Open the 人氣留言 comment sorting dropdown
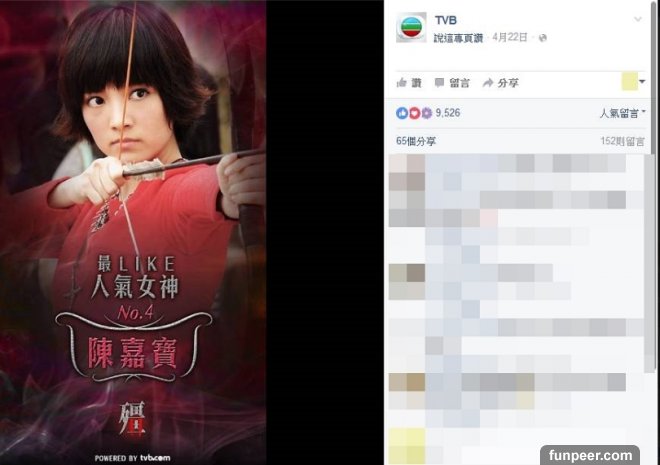 622,113
